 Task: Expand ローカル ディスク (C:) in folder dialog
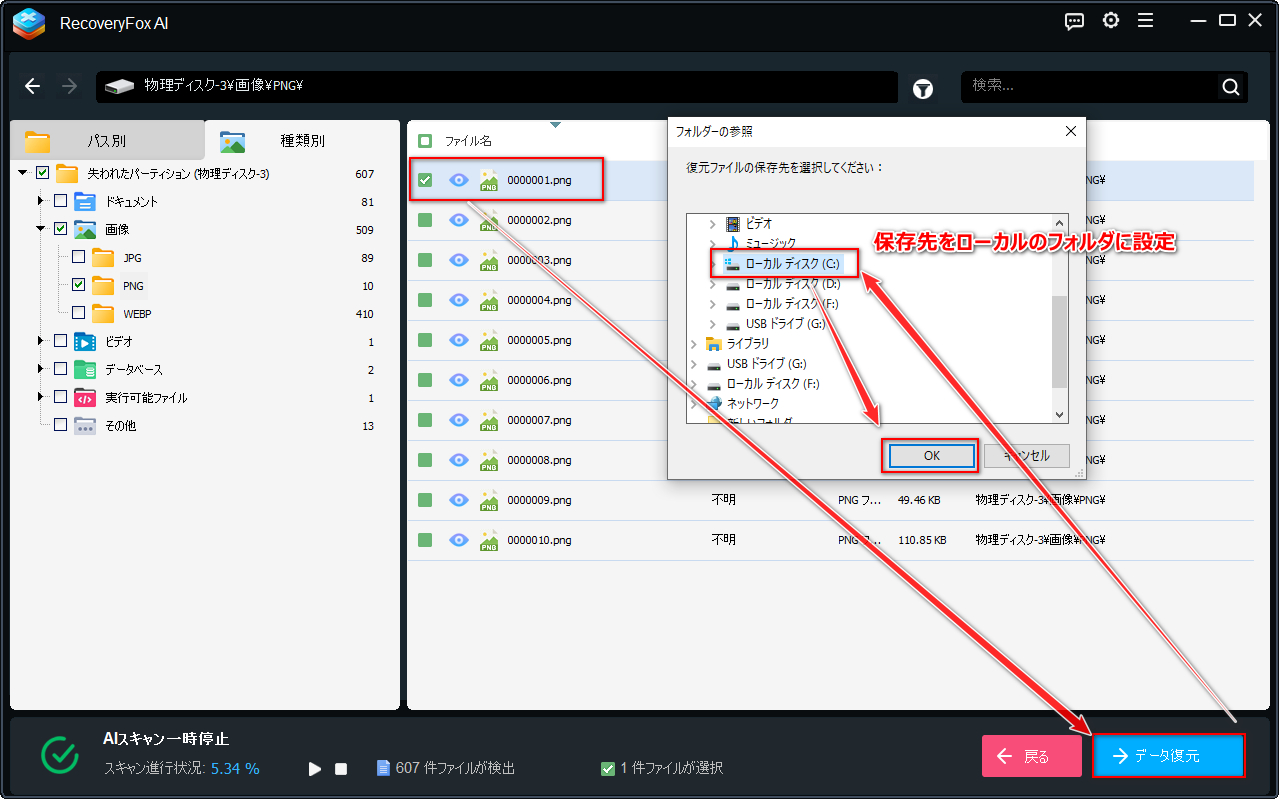(713, 264)
